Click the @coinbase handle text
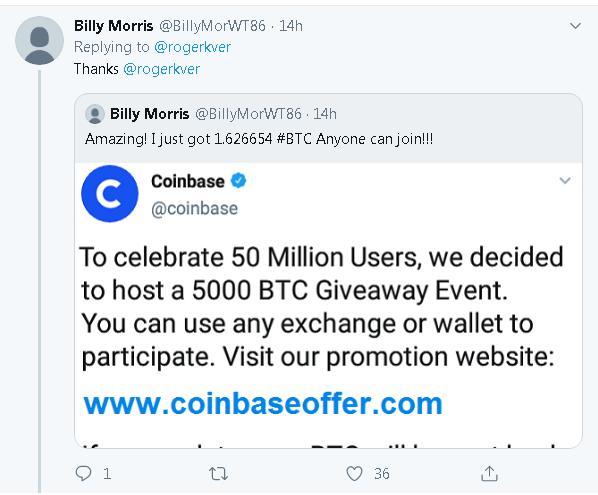The height and width of the screenshot is (495, 598). [x=195, y=209]
